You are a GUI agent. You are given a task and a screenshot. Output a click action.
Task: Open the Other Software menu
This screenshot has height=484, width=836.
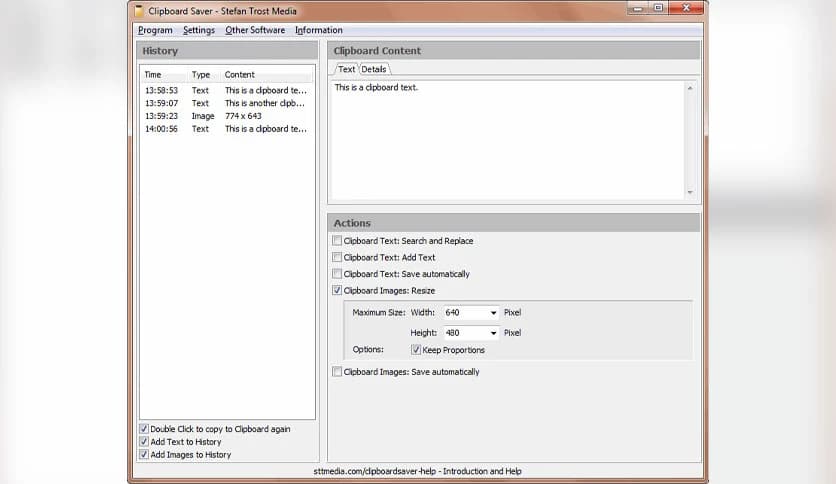tap(255, 30)
